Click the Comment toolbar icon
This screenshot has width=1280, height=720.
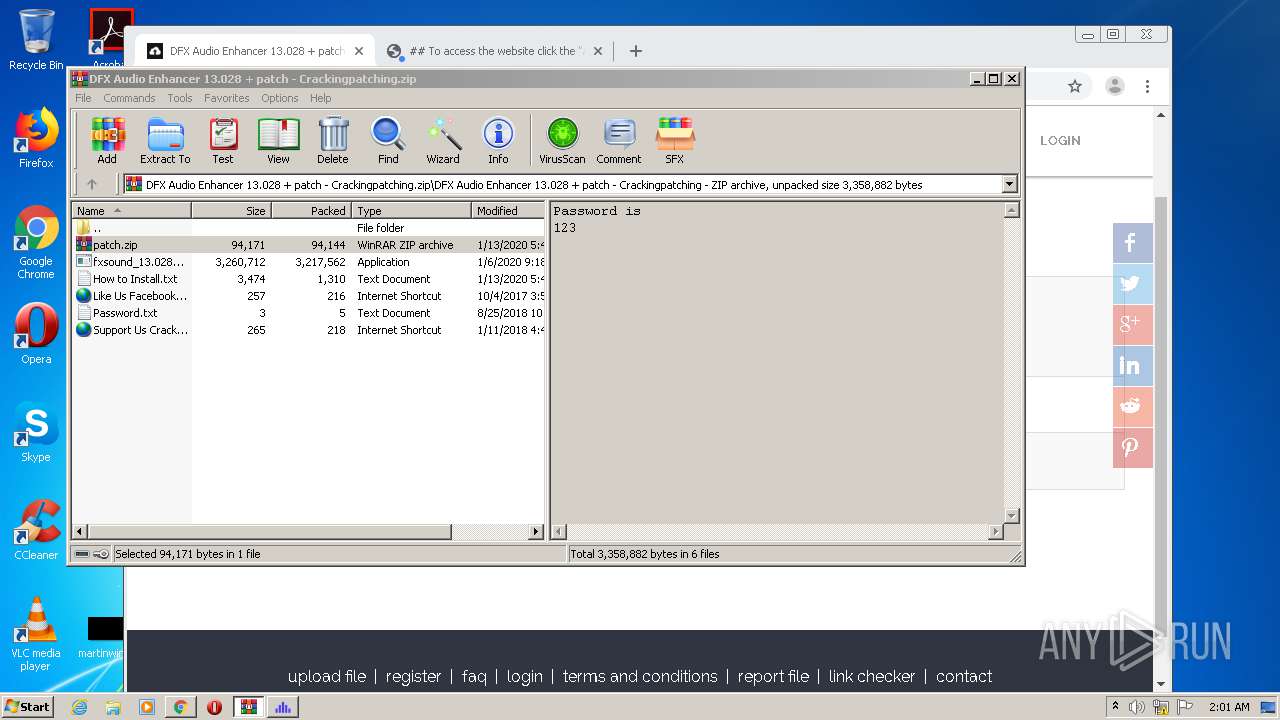pos(619,140)
